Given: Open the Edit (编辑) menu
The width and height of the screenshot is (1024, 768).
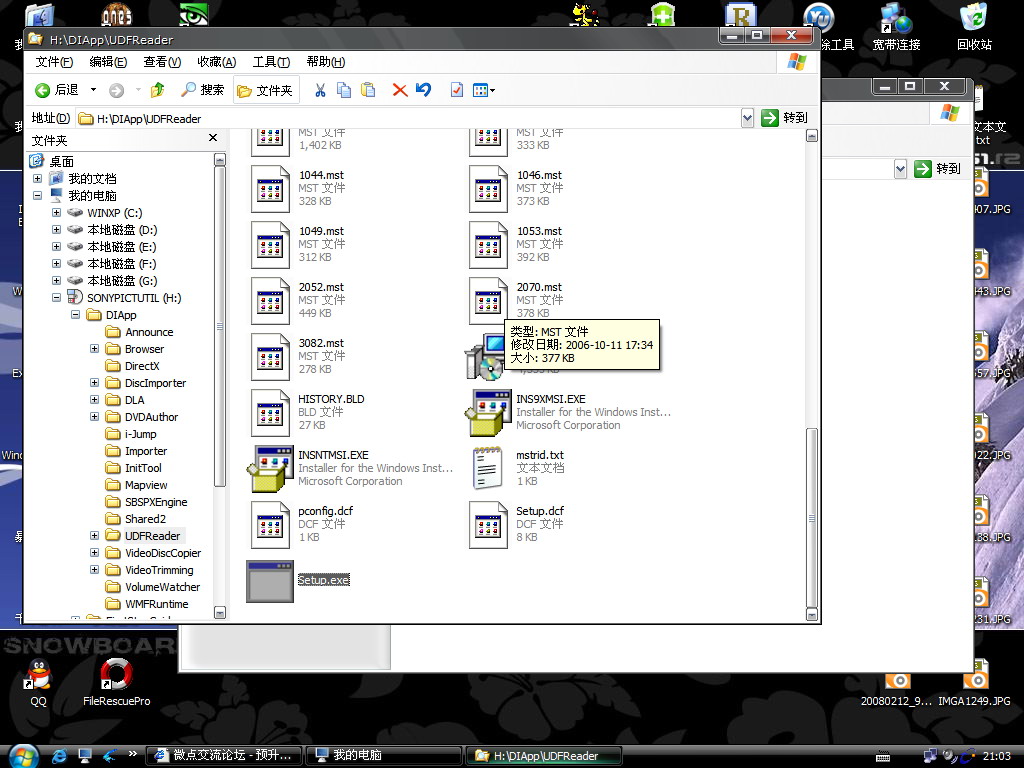Looking at the screenshot, I should point(108,62).
